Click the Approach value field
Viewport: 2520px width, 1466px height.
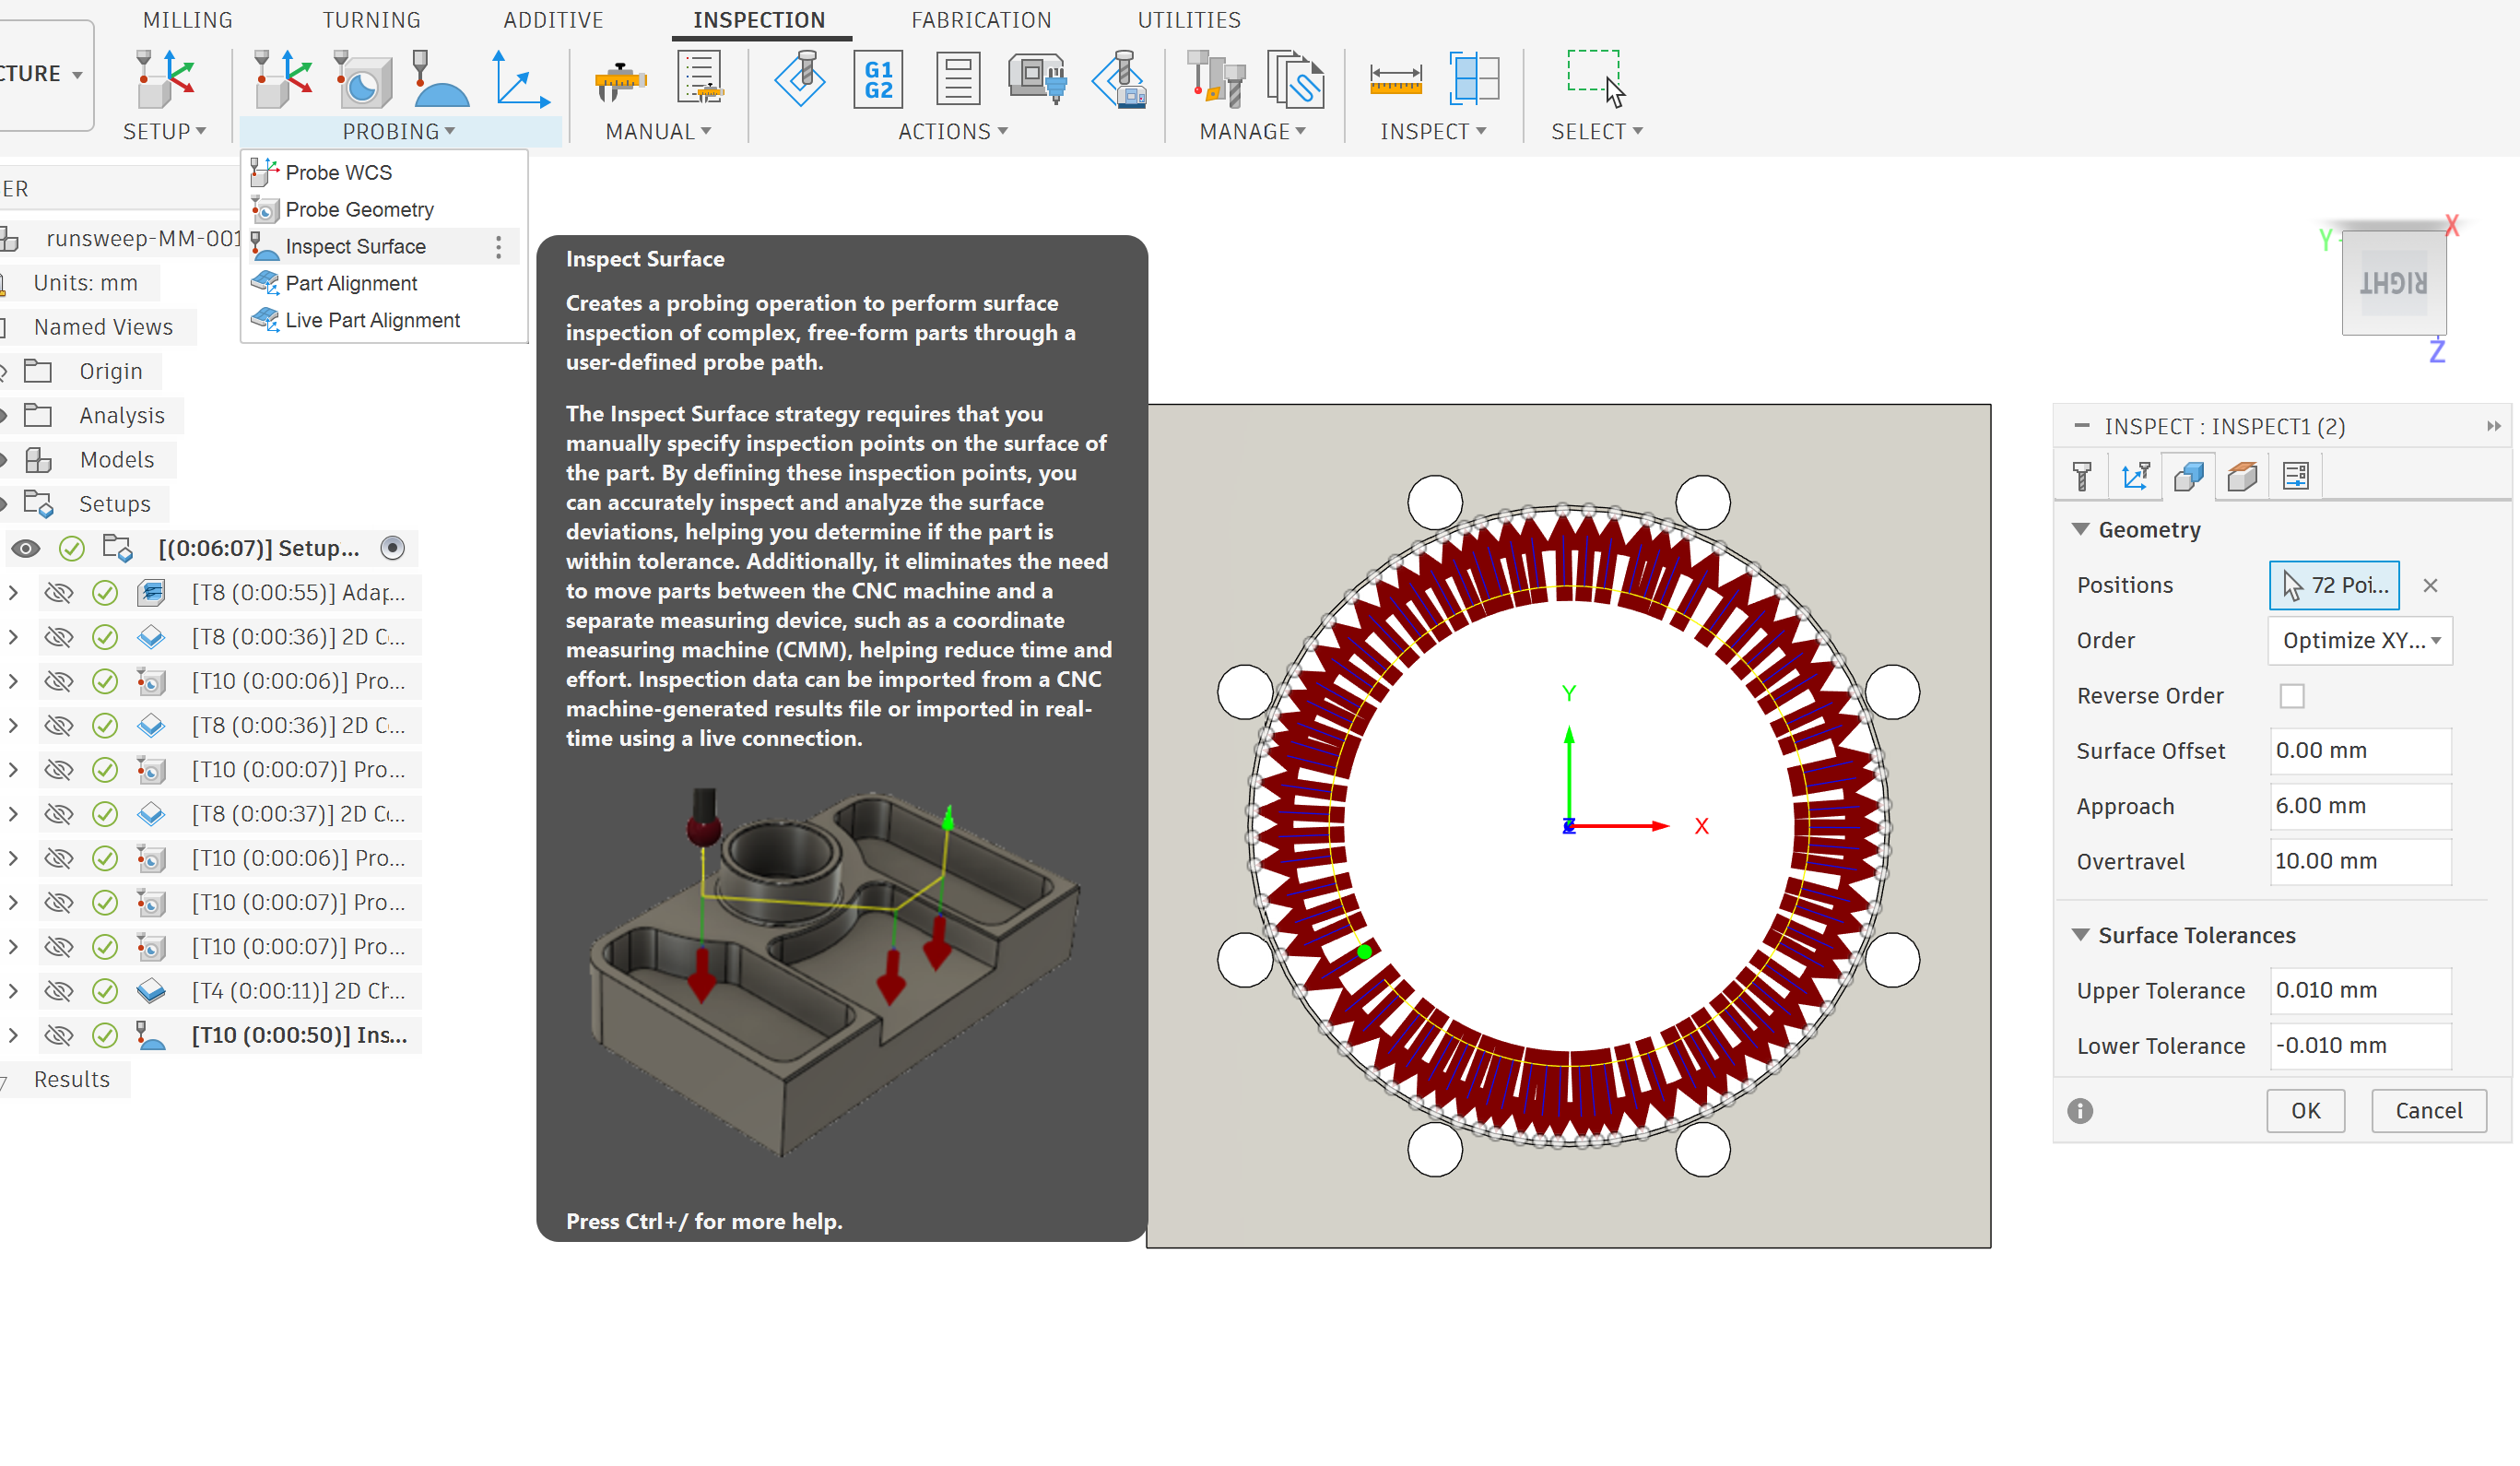pyautogui.click(x=2360, y=806)
